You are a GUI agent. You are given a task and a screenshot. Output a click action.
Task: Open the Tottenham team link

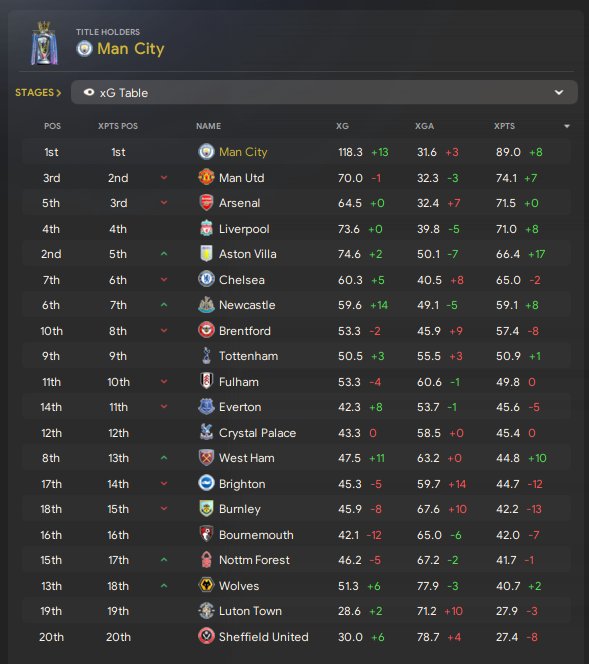pos(249,356)
